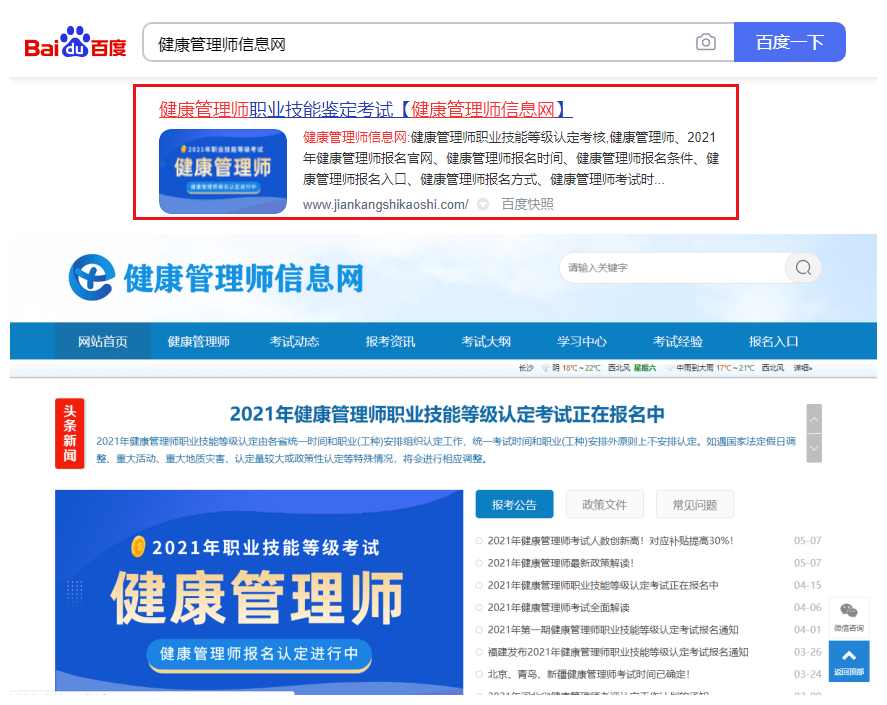Click 健康管理师报名认定进行中 banner button
Viewport: 887px width, 705px height.
(x=259, y=655)
